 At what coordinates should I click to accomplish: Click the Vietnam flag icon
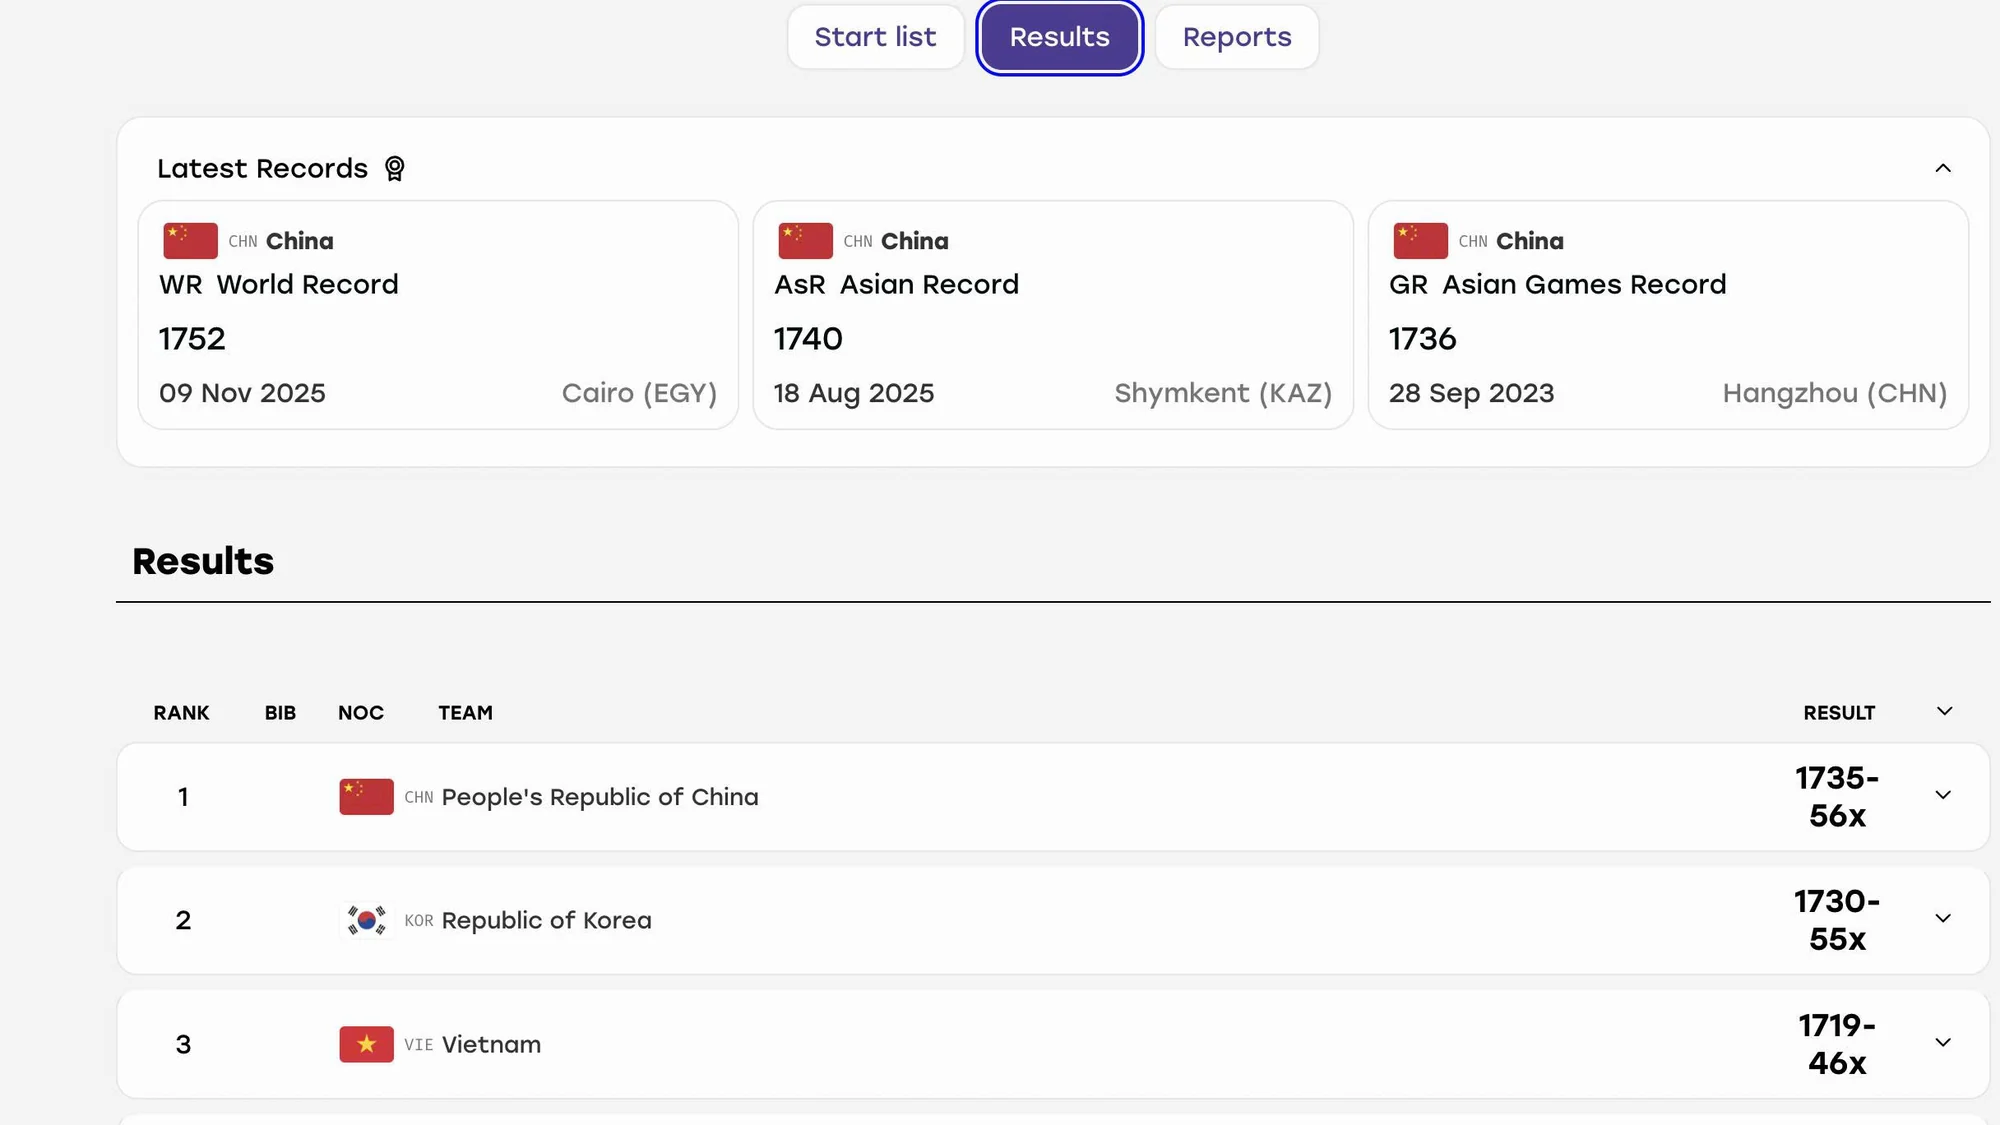pyautogui.click(x=366, y=1044)
